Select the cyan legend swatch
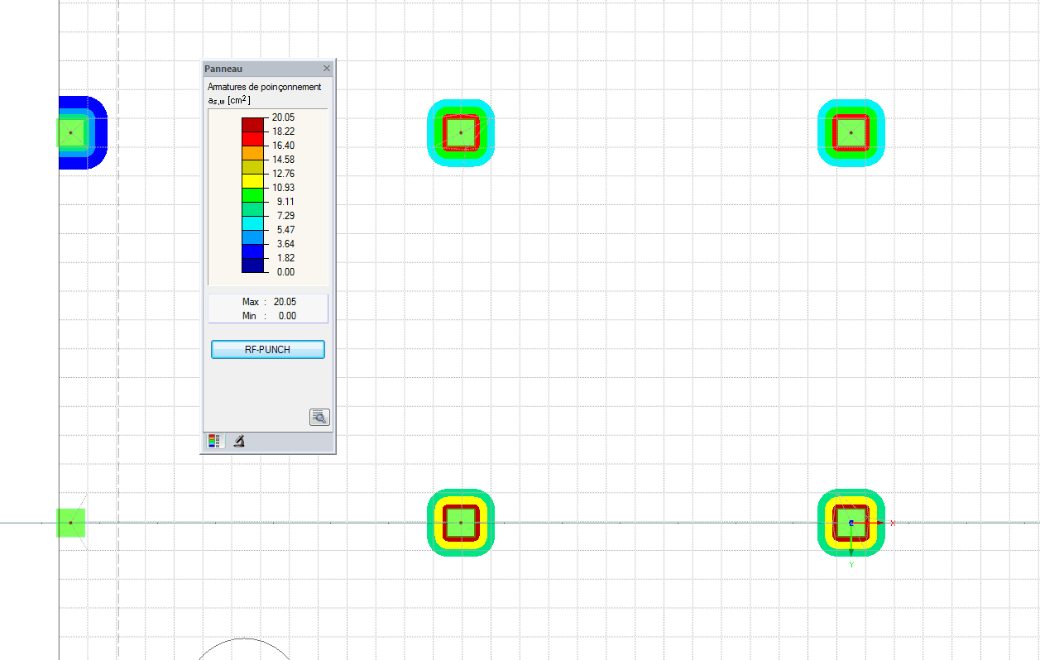Screen dimensions: 1040x660 253,223
